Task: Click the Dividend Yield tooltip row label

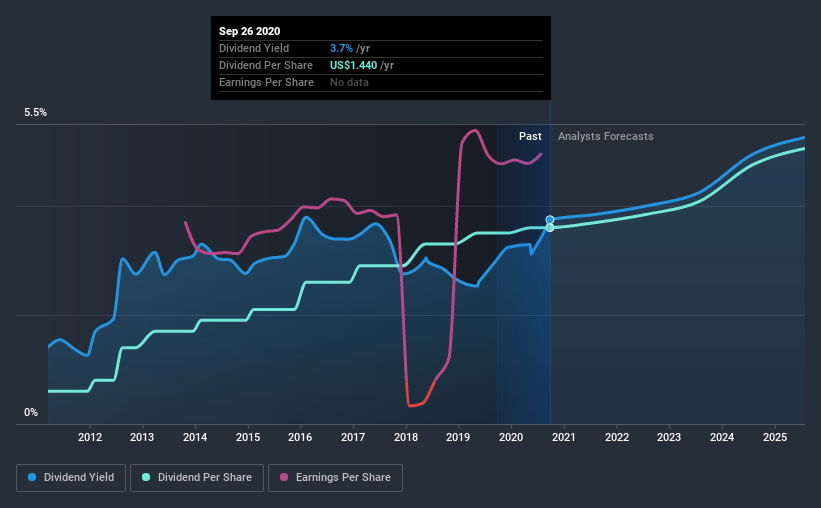Action: coord(254,48)
